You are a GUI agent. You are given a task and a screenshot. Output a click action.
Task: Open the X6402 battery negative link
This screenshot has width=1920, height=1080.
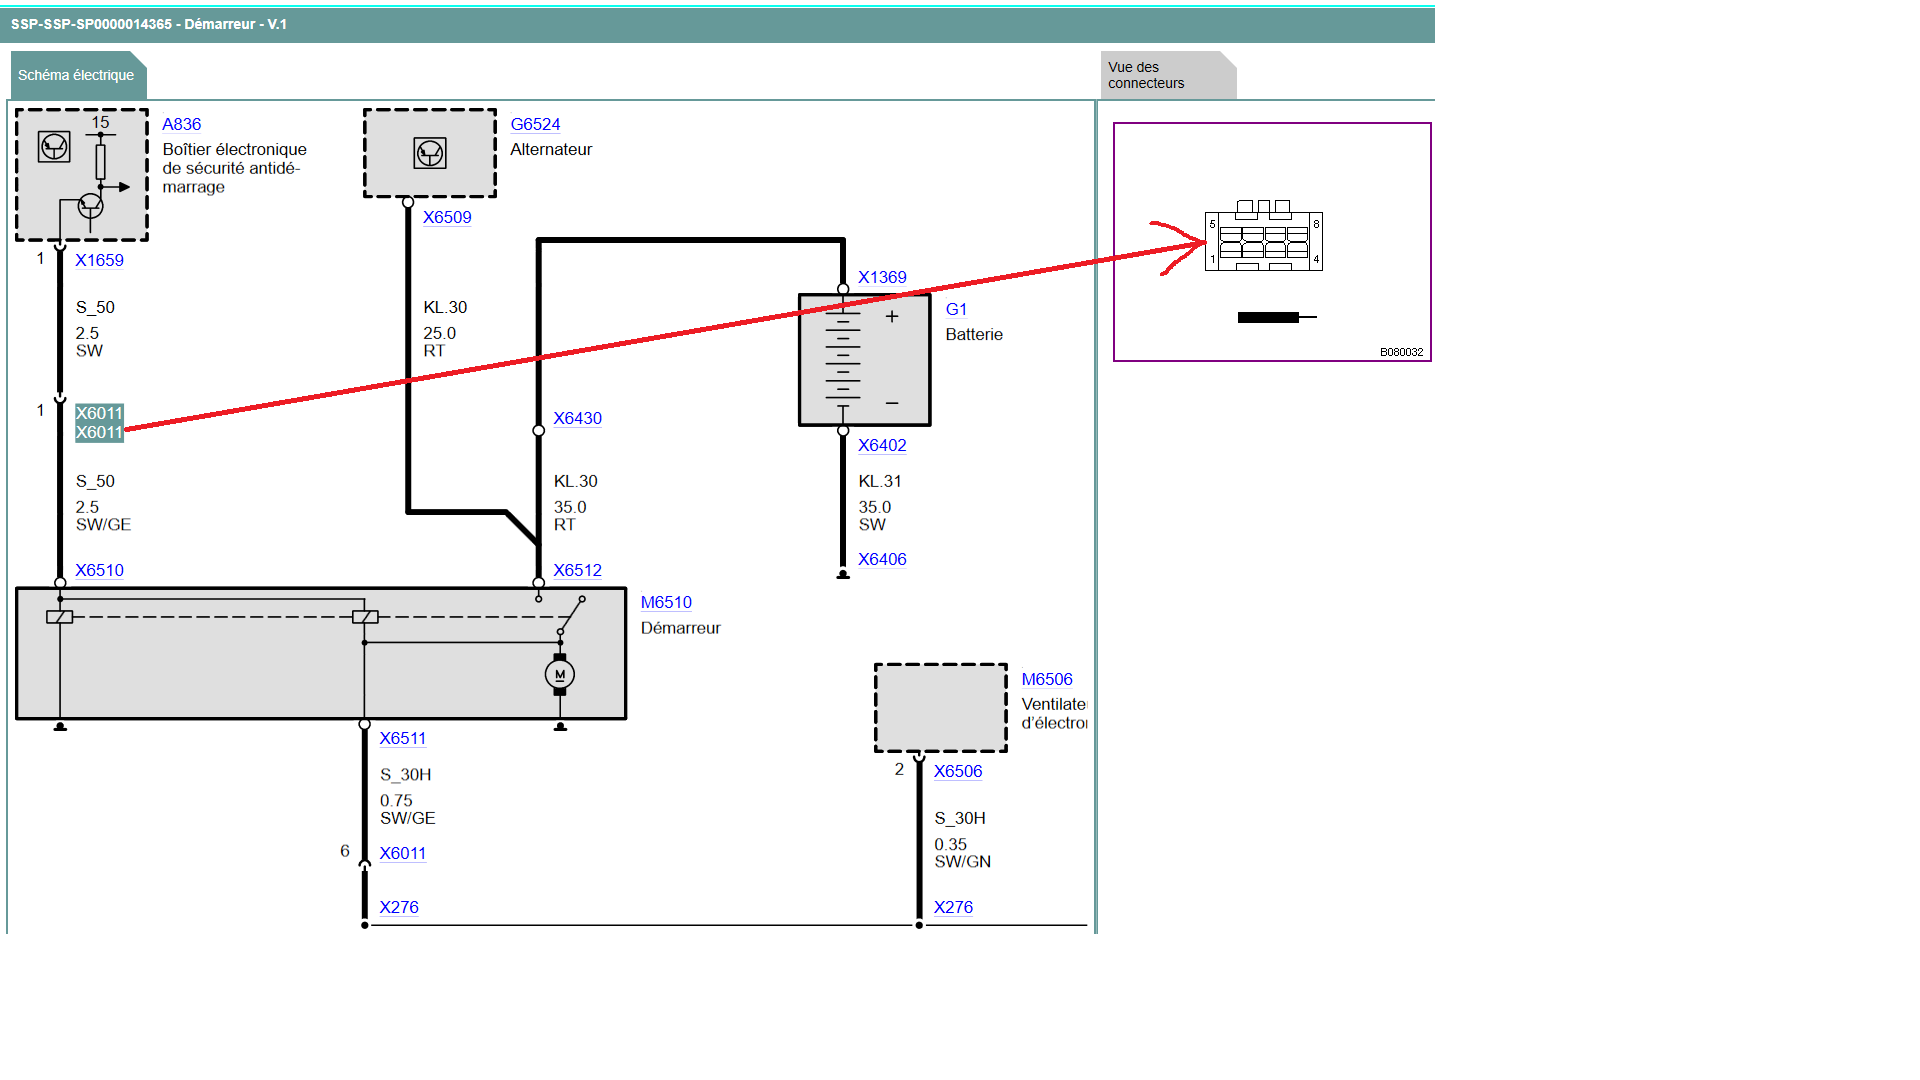882,445
